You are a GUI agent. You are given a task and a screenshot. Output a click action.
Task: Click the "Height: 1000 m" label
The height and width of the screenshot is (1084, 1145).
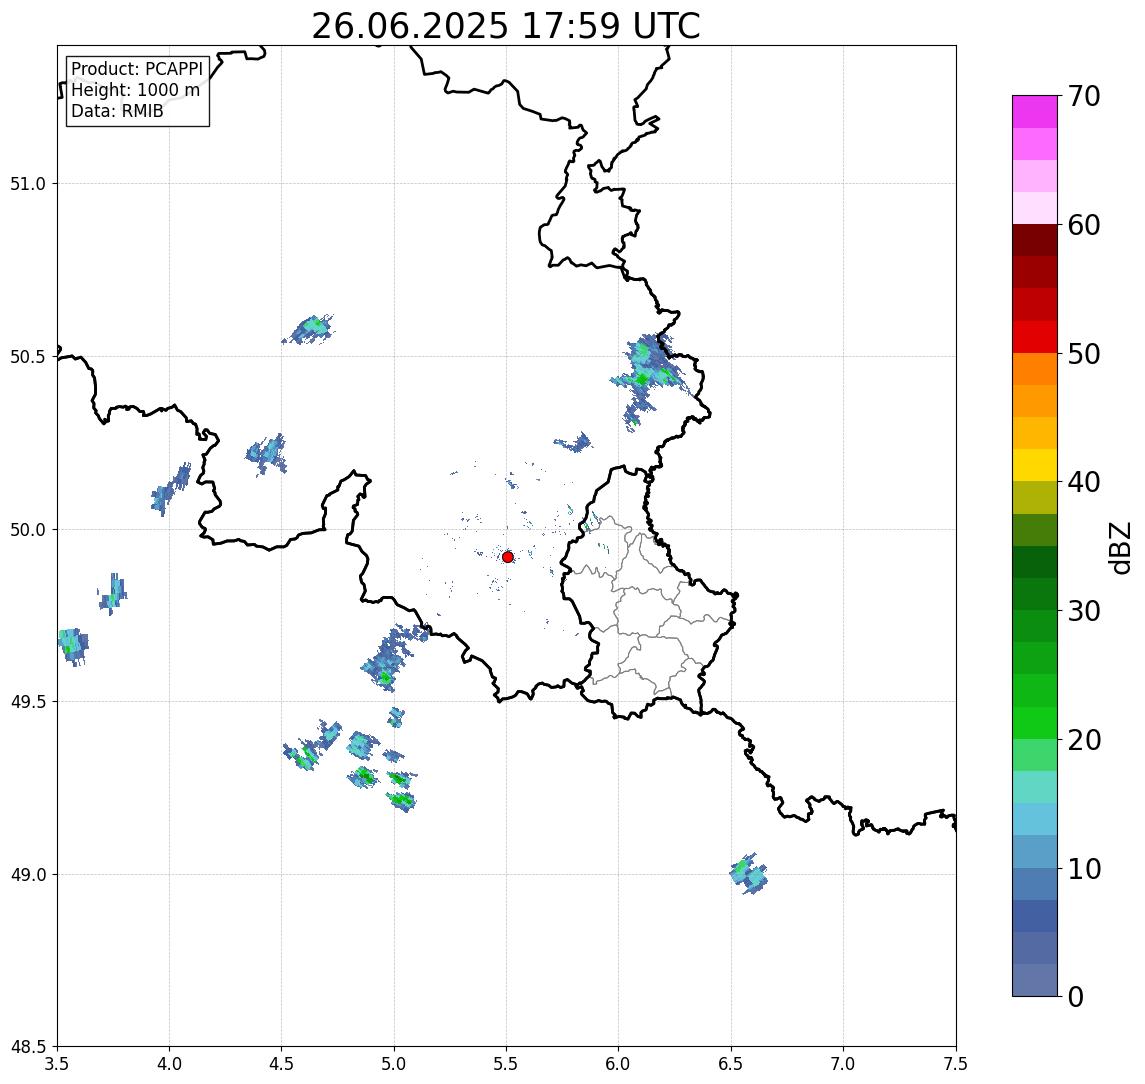[x=135, y=90]
